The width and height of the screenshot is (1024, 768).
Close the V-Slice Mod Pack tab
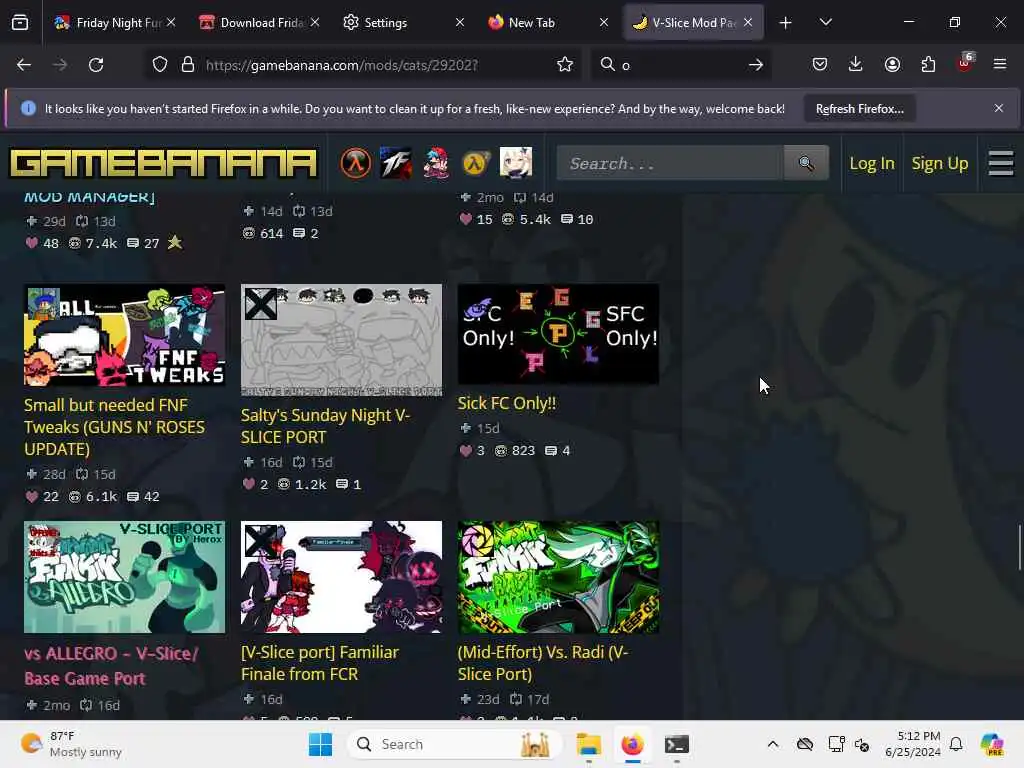(748, 23)
